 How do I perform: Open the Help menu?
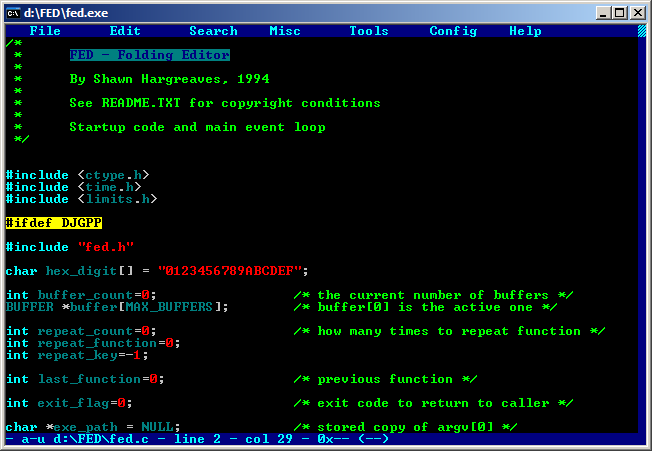(x=525, y=31)
